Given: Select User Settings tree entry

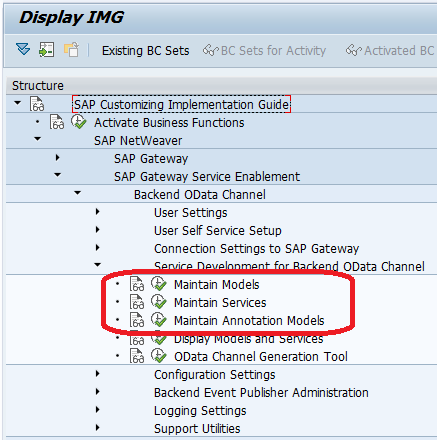Looking at the screenshot, I should tap(191, 213).
